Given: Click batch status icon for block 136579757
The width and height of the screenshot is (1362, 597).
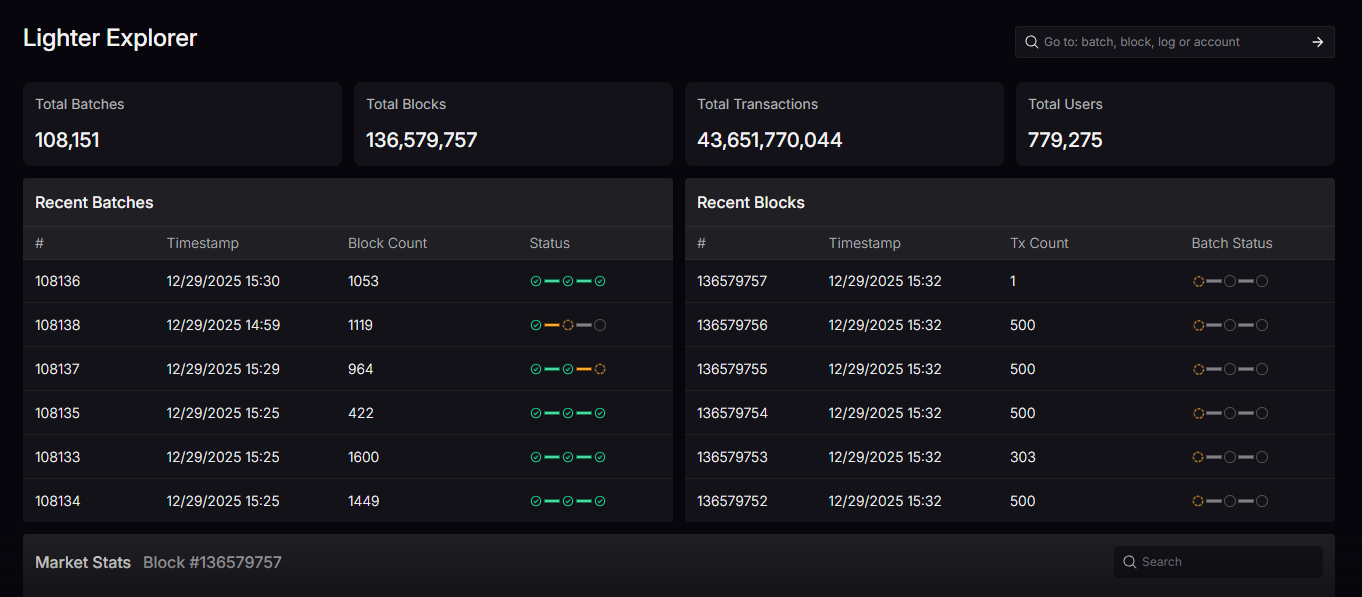Looking at the screenshot, I should [x=1230, y=281].
